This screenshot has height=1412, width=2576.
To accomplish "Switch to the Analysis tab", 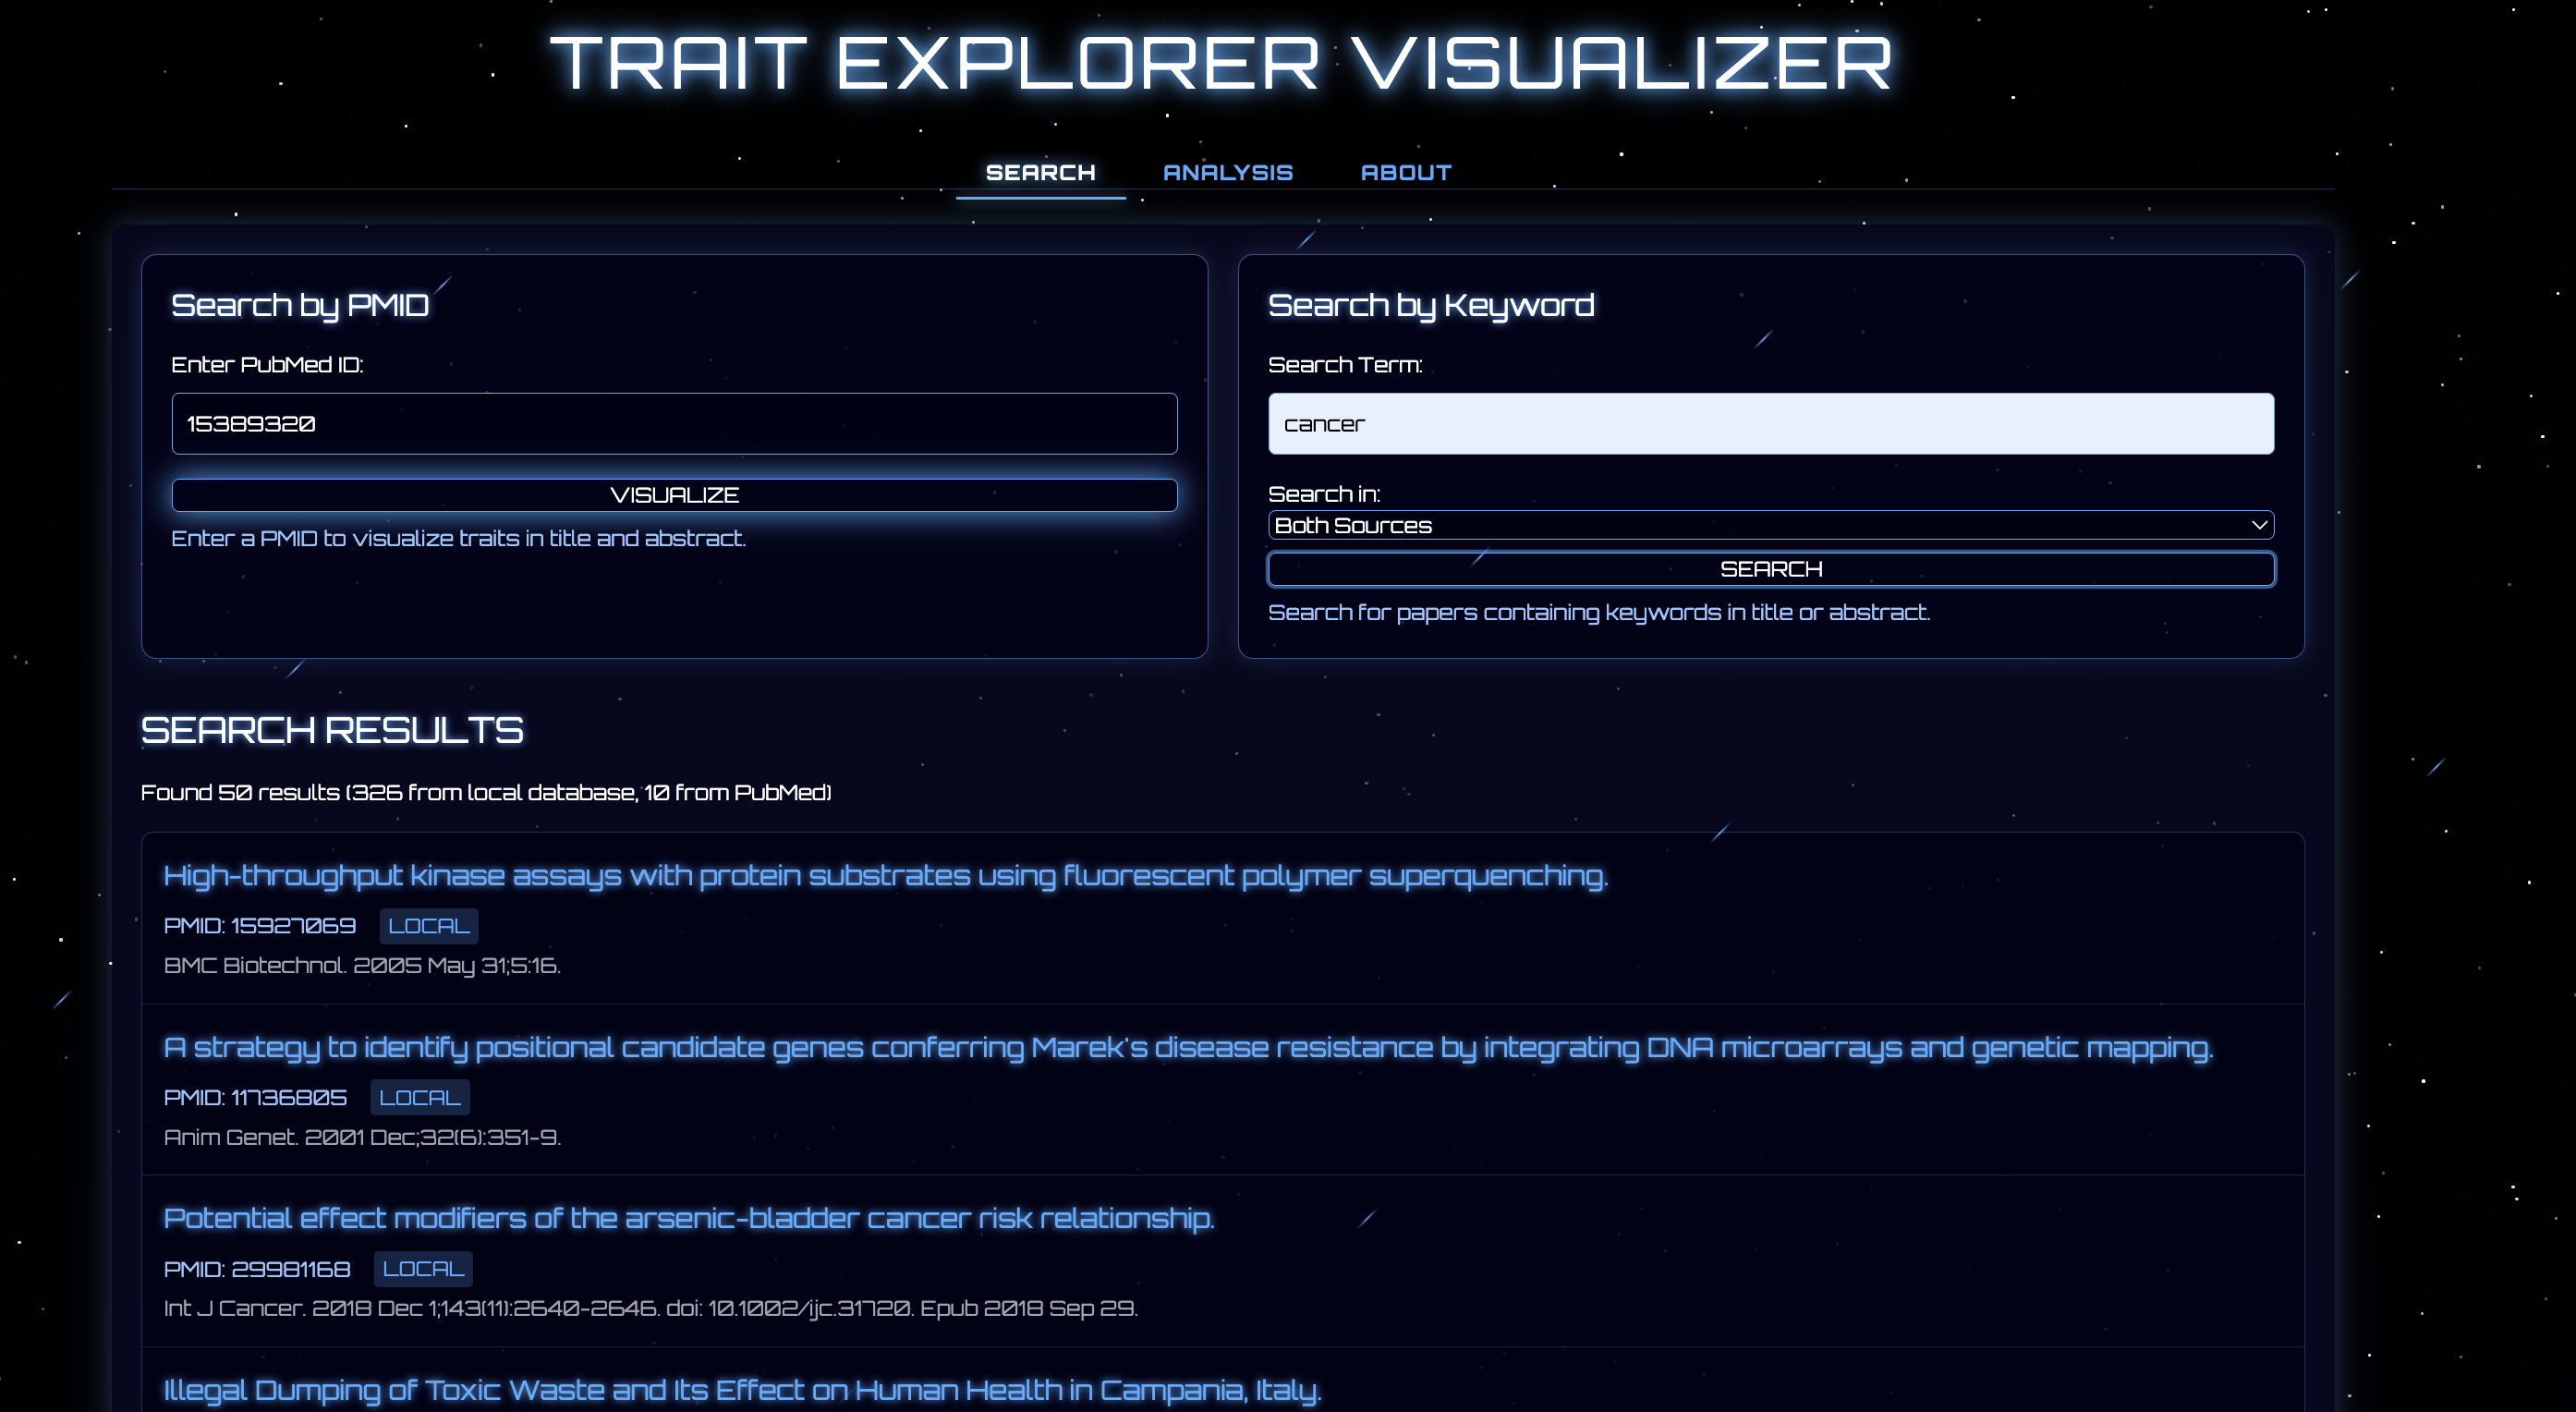I will (x=1227, y=172).
